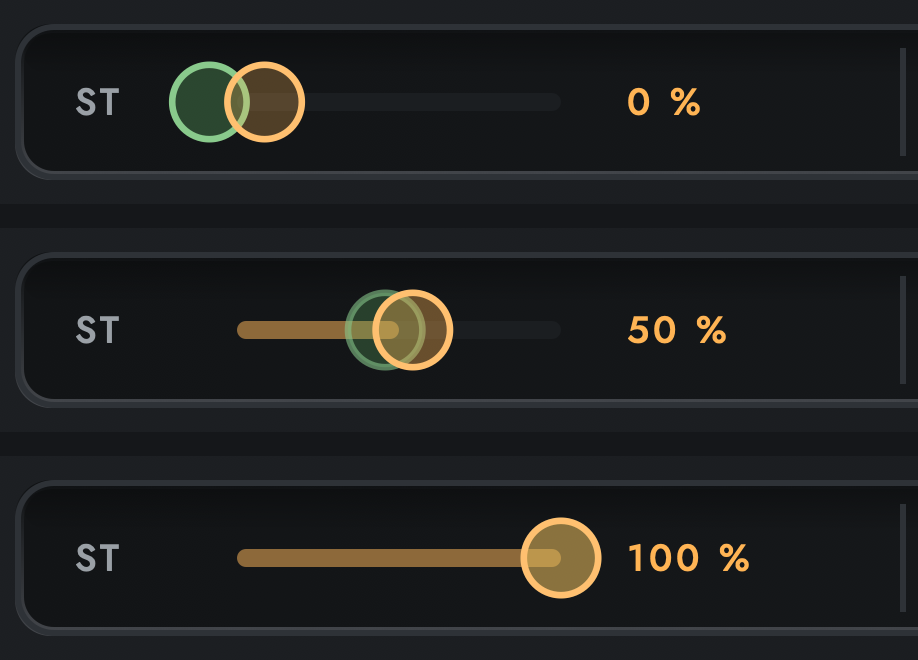918x660 pixels.
Task: Select the 0 % value readout
Action: [x=664, y=102]
